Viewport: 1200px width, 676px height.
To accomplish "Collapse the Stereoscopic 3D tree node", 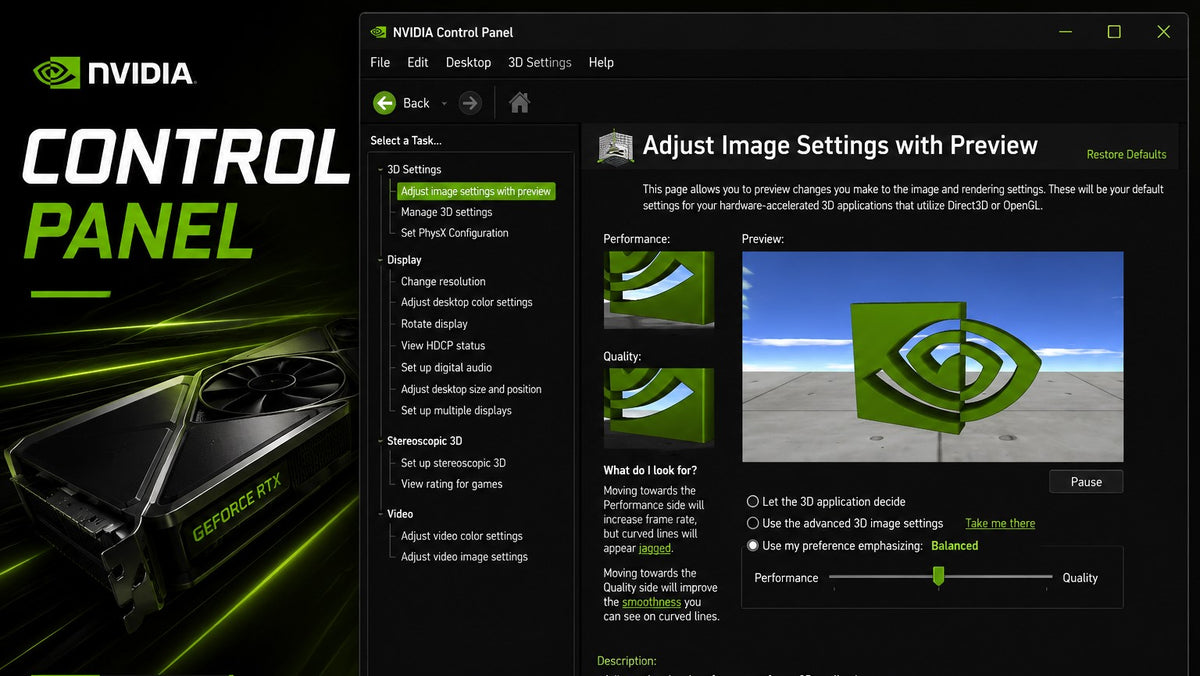I will [x=380, y=441].
